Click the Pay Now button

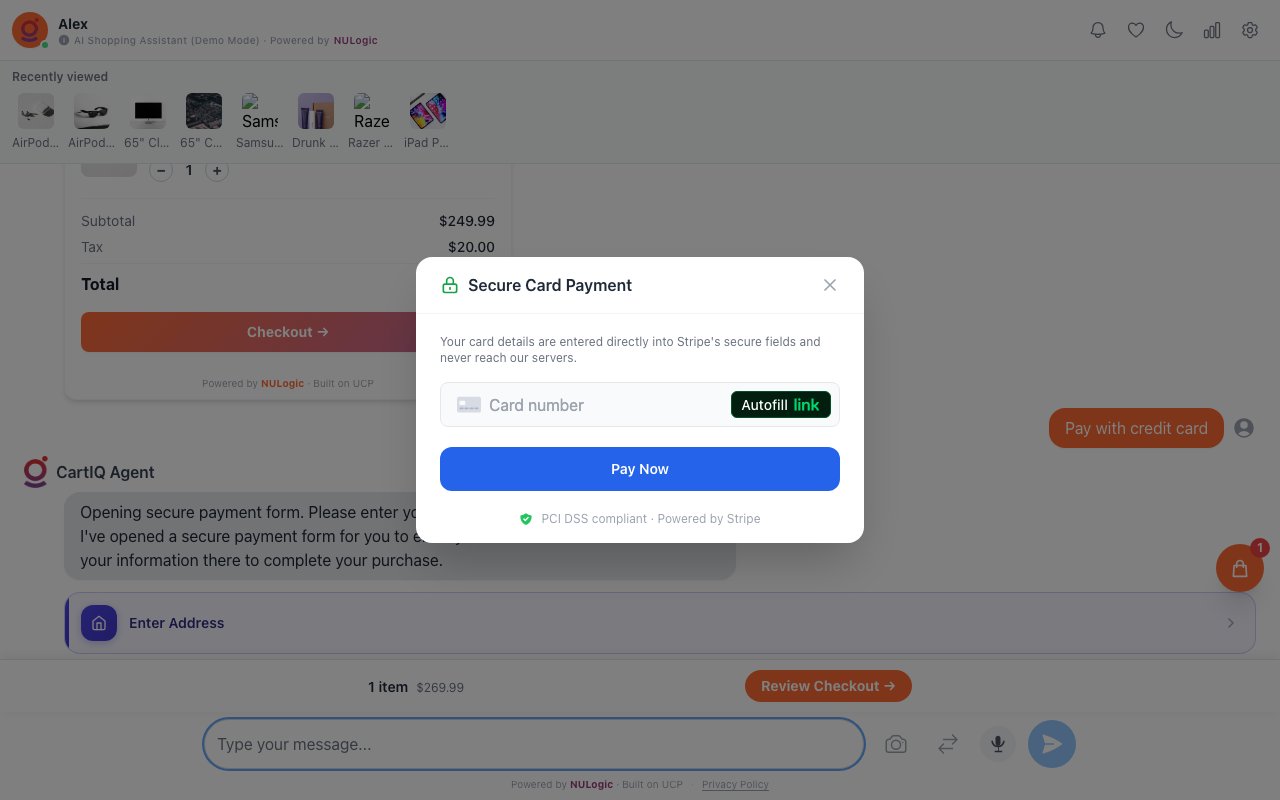coord(640,469)
